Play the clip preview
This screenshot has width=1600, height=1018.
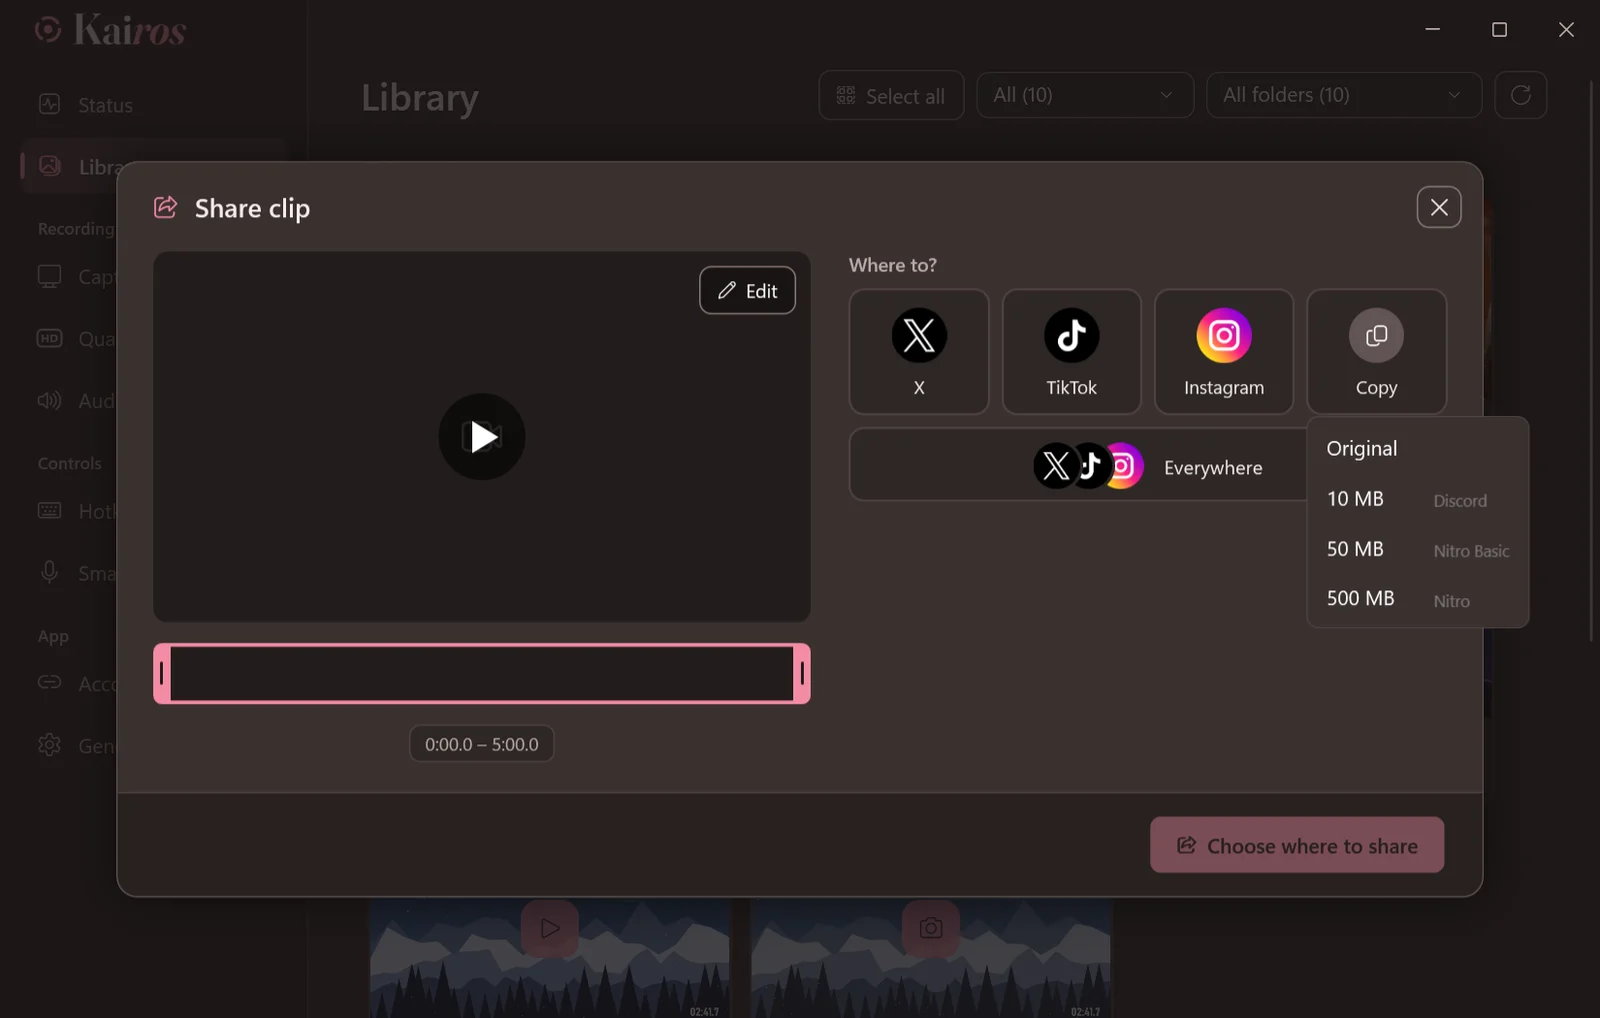coord(482,436)
